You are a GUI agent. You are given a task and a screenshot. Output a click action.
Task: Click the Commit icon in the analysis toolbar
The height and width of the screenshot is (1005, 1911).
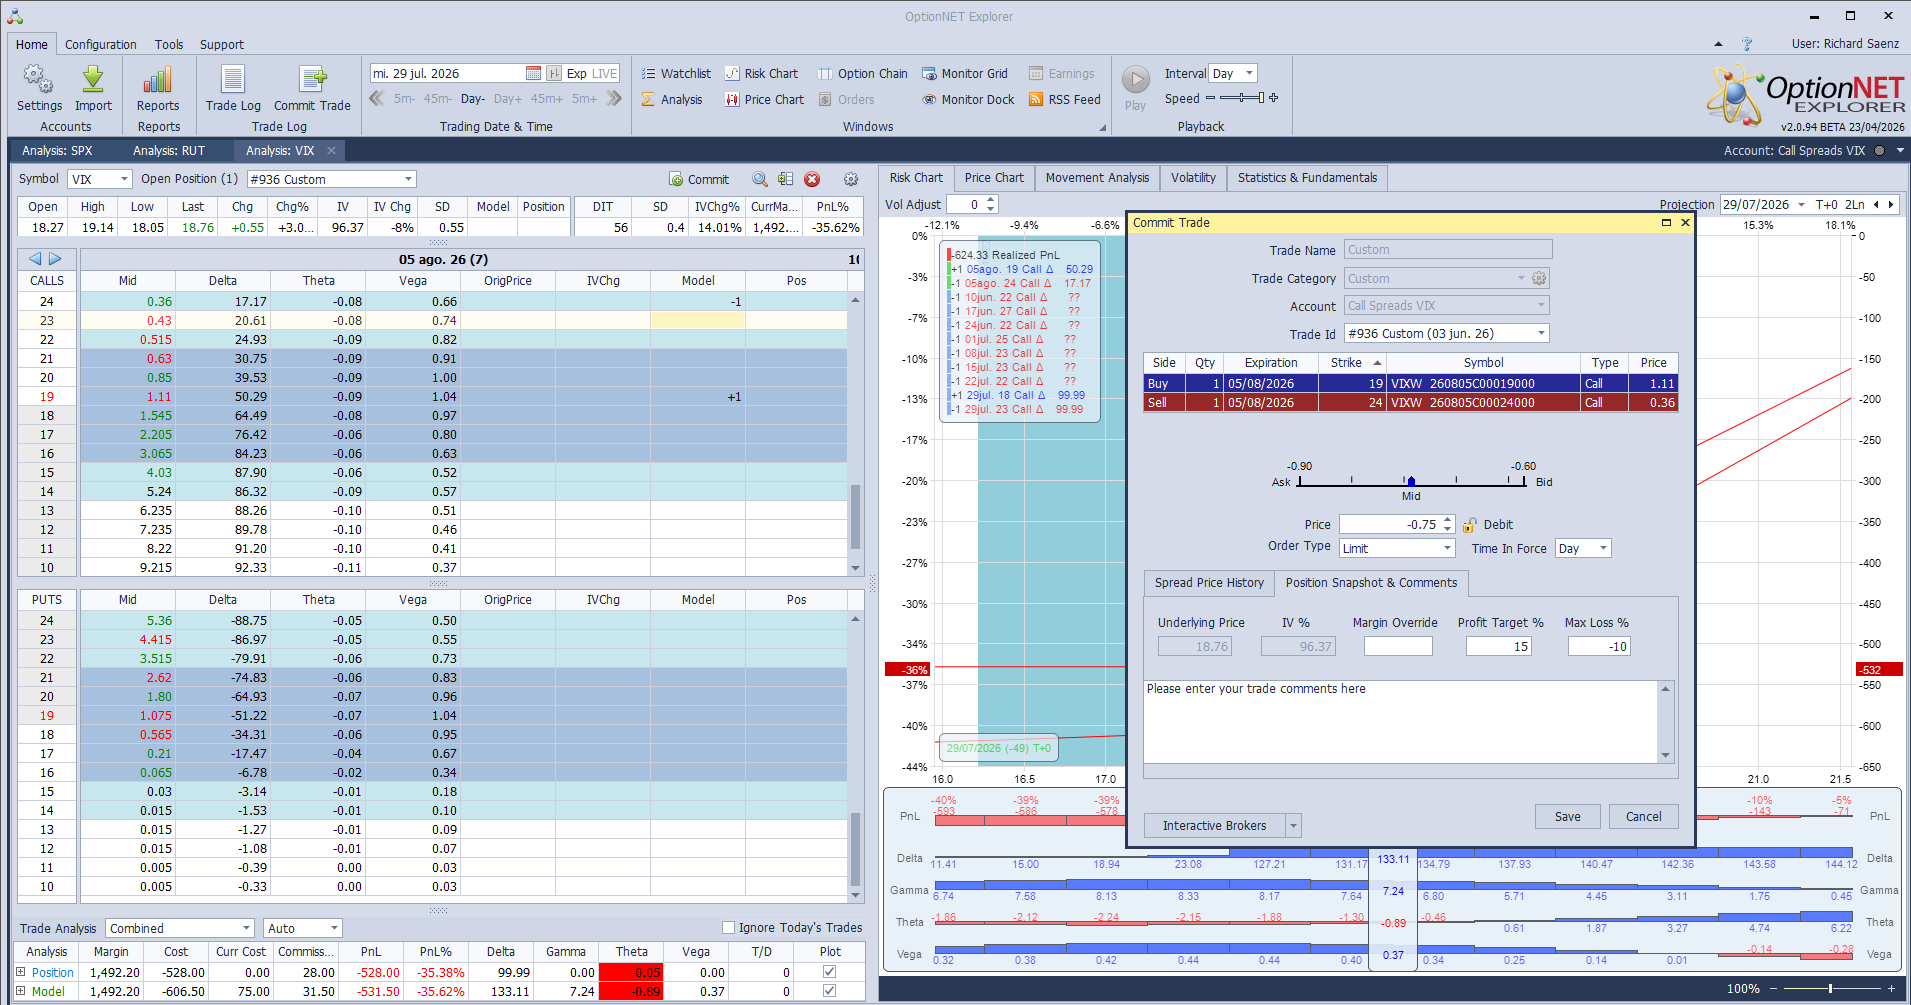[x=699, y=179]
